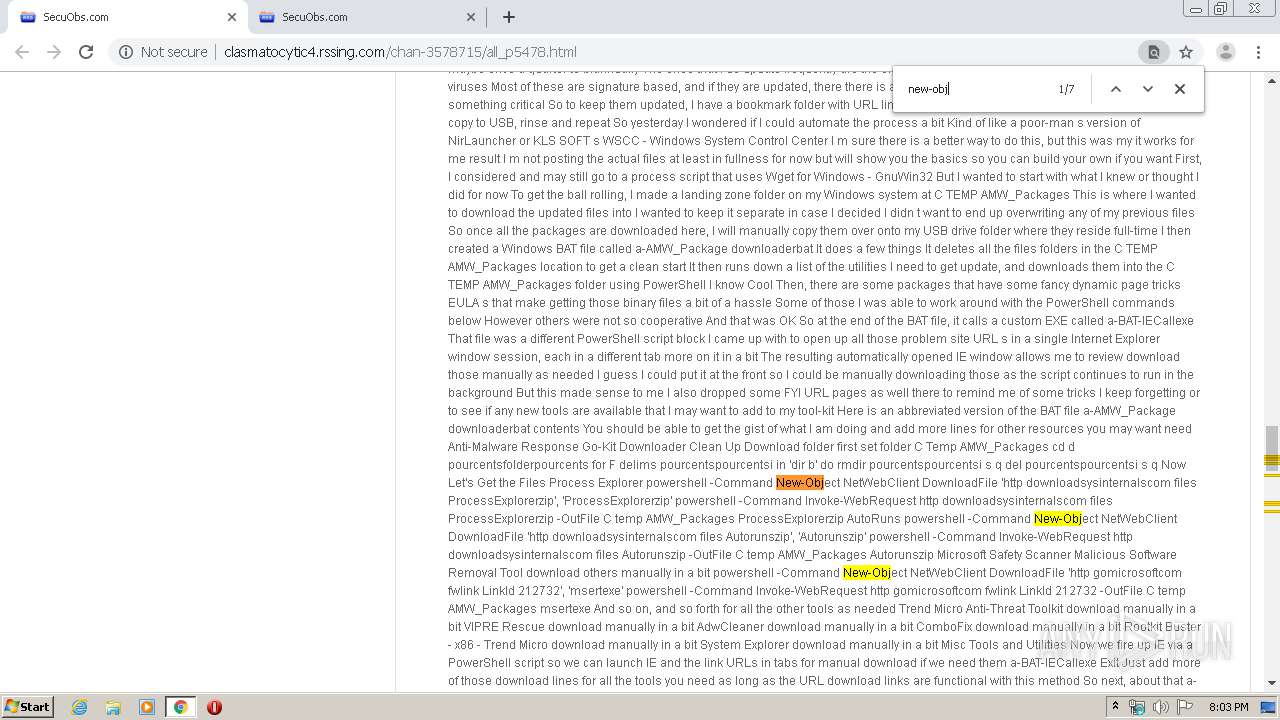Screen dimensions: 1280x720
Task: Open the Windows Start menu
Action: [x=28, y=707]
